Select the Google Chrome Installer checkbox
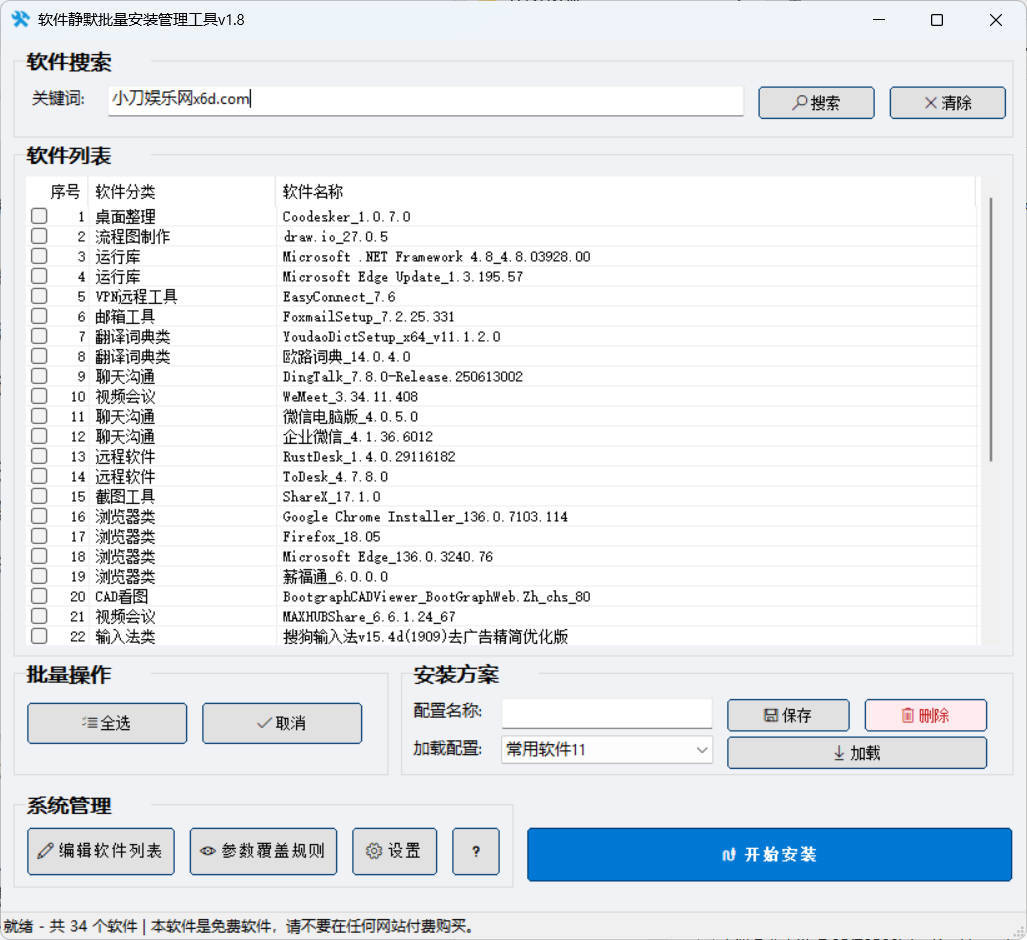 (38, 516)
